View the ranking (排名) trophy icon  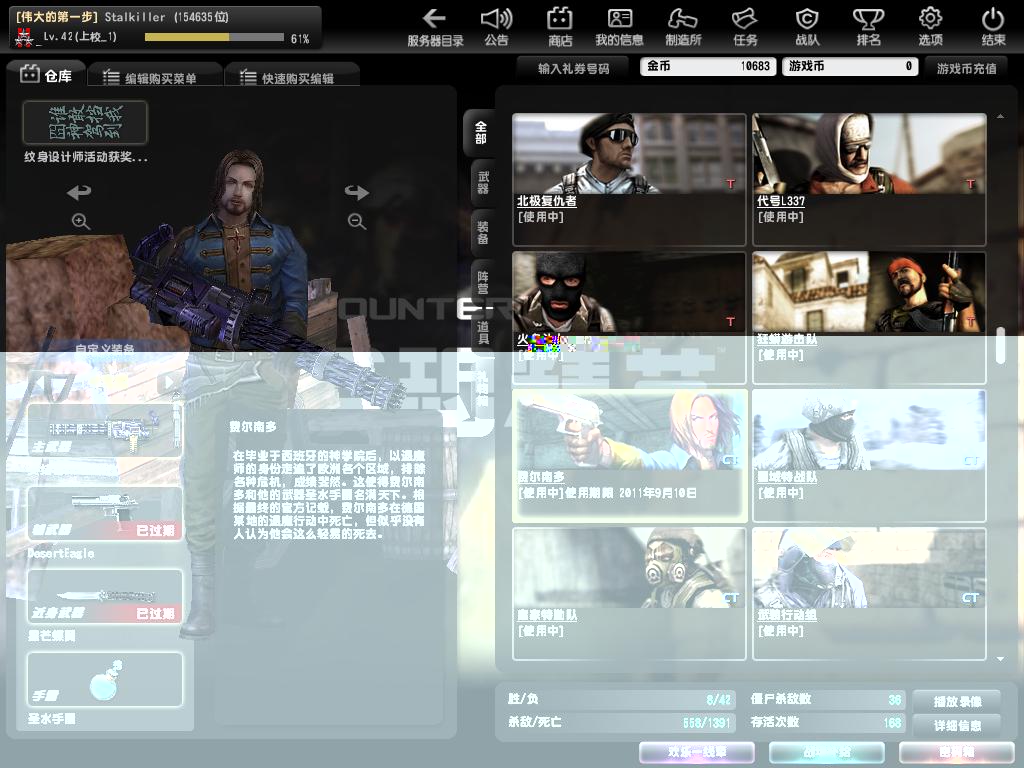click(868, 27)
